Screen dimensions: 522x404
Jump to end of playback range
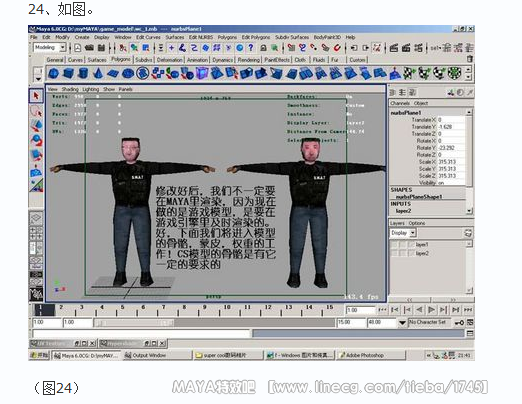(468, 310)
